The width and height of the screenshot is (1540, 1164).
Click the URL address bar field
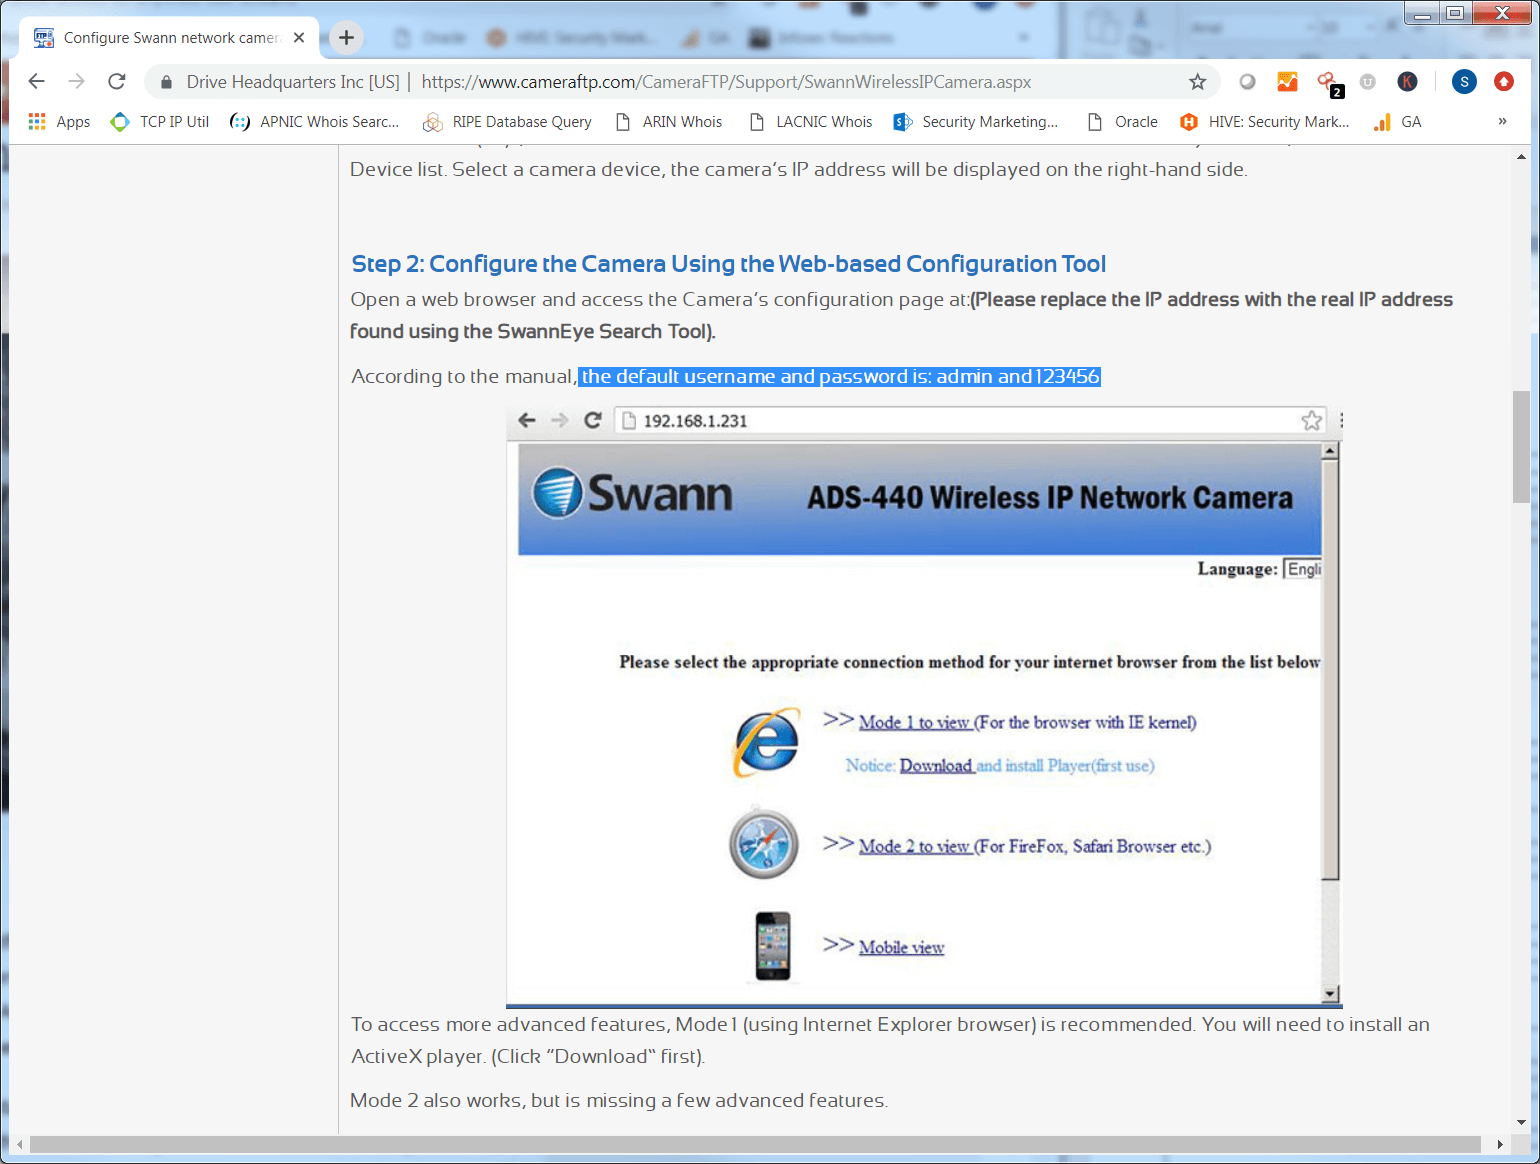click(725, 82)
